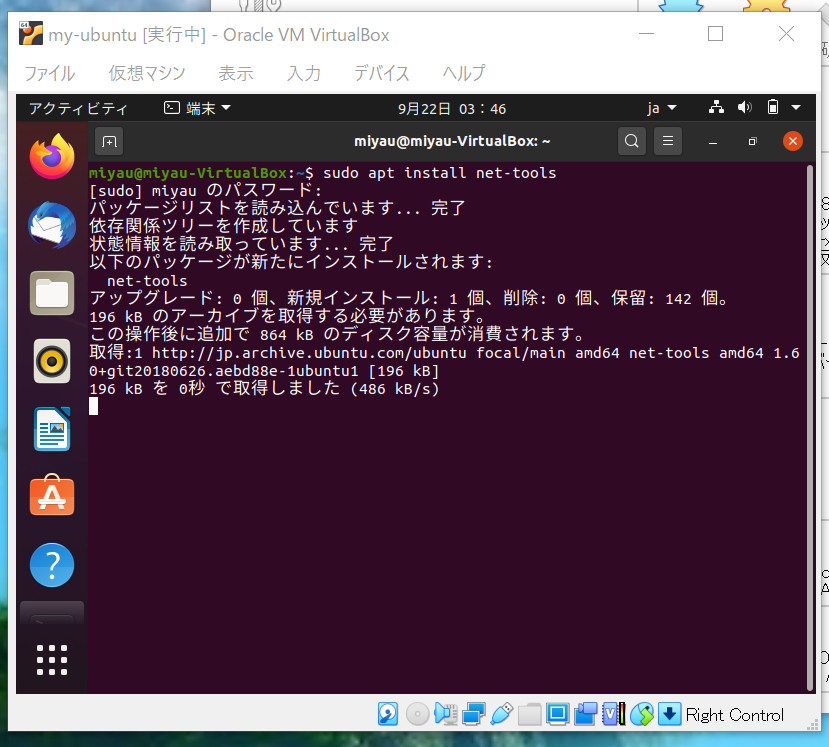The width and height of the screenshot is (829, 747).
Task: Open the 表示 menu
Action: point(236,73)
